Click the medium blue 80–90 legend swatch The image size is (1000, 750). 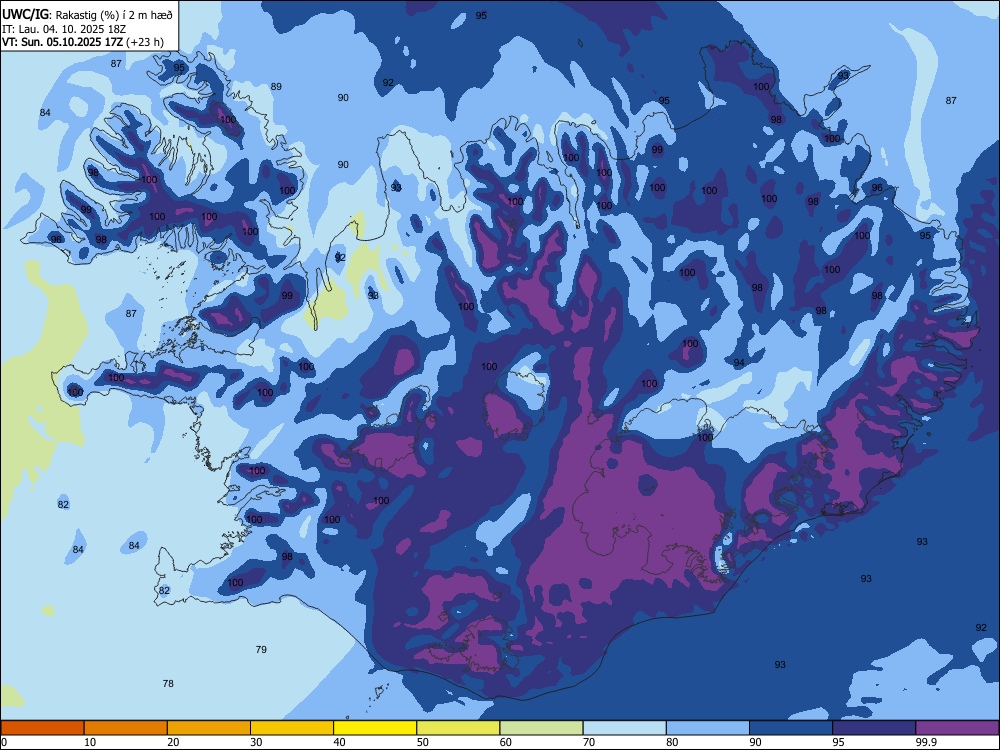coord(708,728)
